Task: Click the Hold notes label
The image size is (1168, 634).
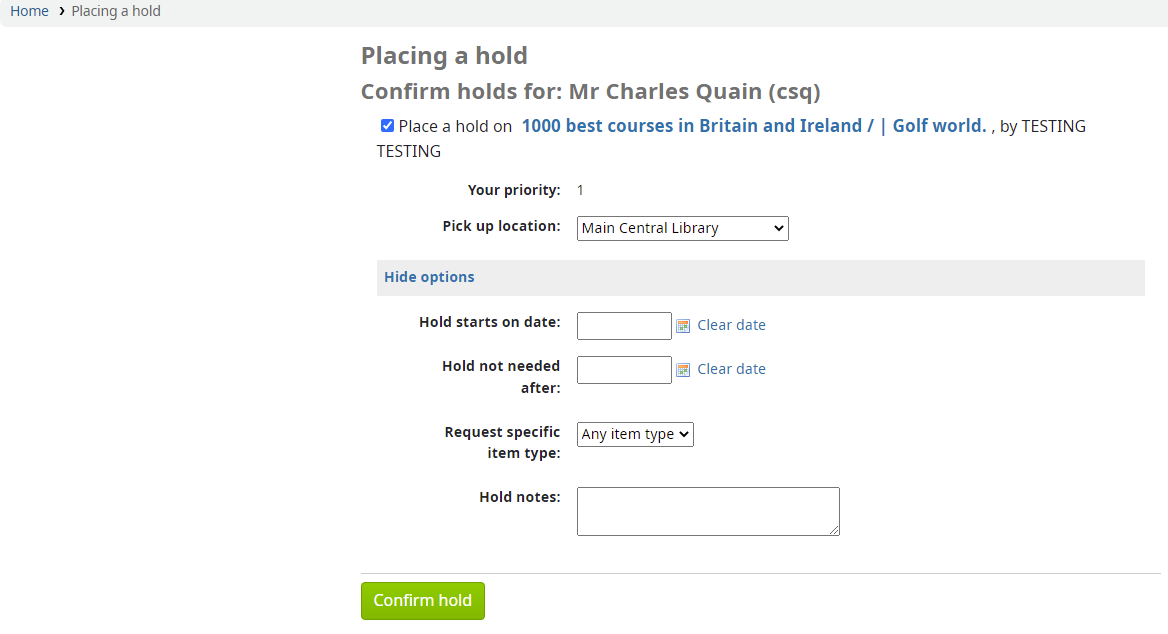Action: 520,497
